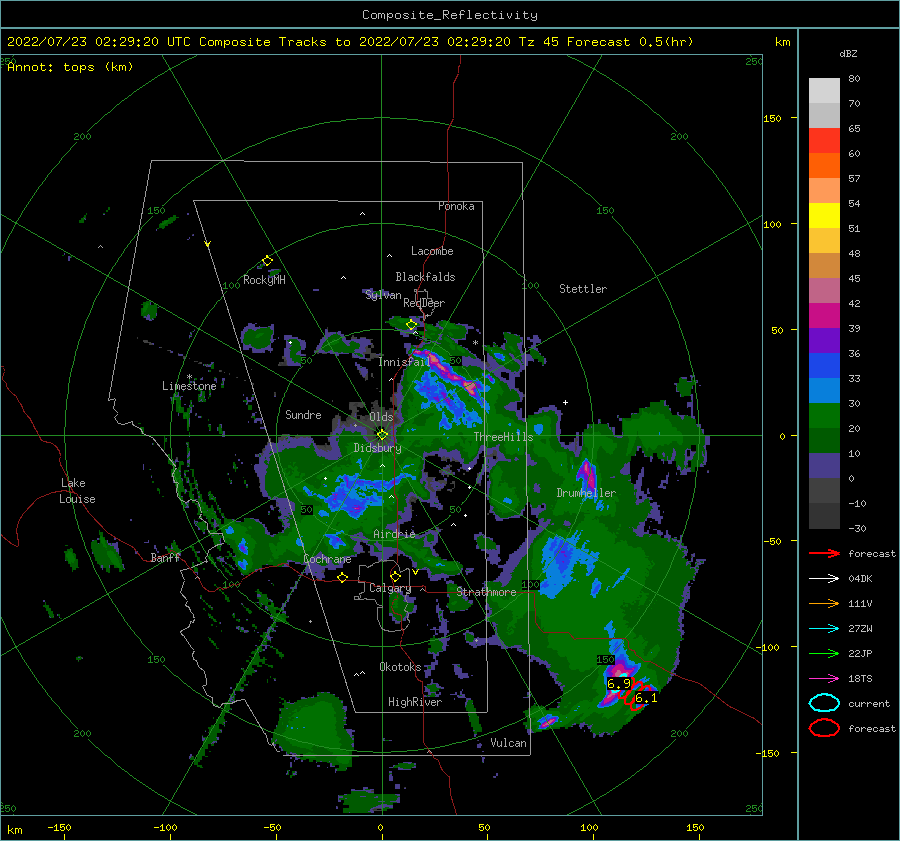The image size is (900, 841).
Task: Click the yellow diamond marker above RockyMH
Action: (x=267, y=261)
